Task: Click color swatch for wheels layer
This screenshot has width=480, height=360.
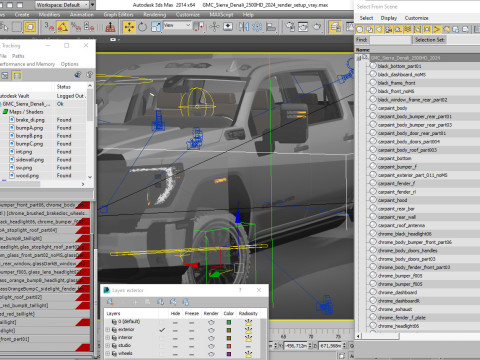Action: [x=229, y=354]
